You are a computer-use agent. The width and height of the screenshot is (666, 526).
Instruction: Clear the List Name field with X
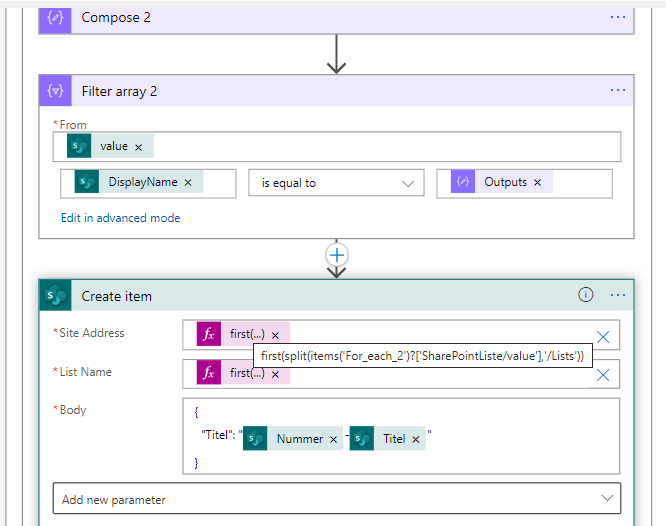click(603, 375)
